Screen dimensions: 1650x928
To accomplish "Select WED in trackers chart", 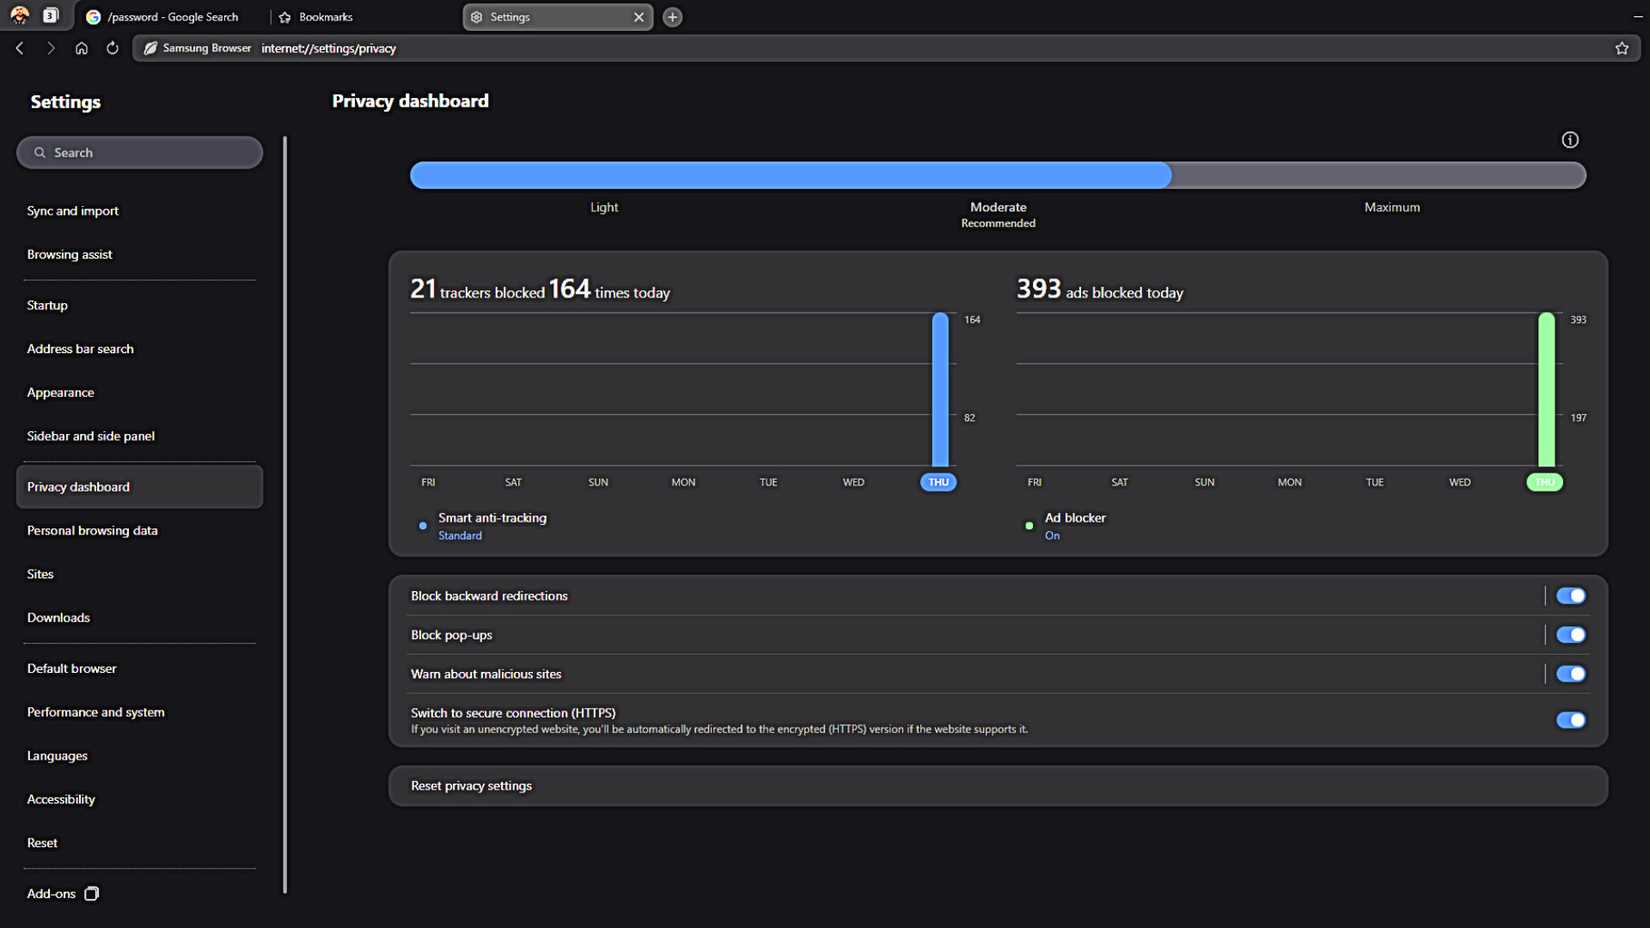I will 853,482.
